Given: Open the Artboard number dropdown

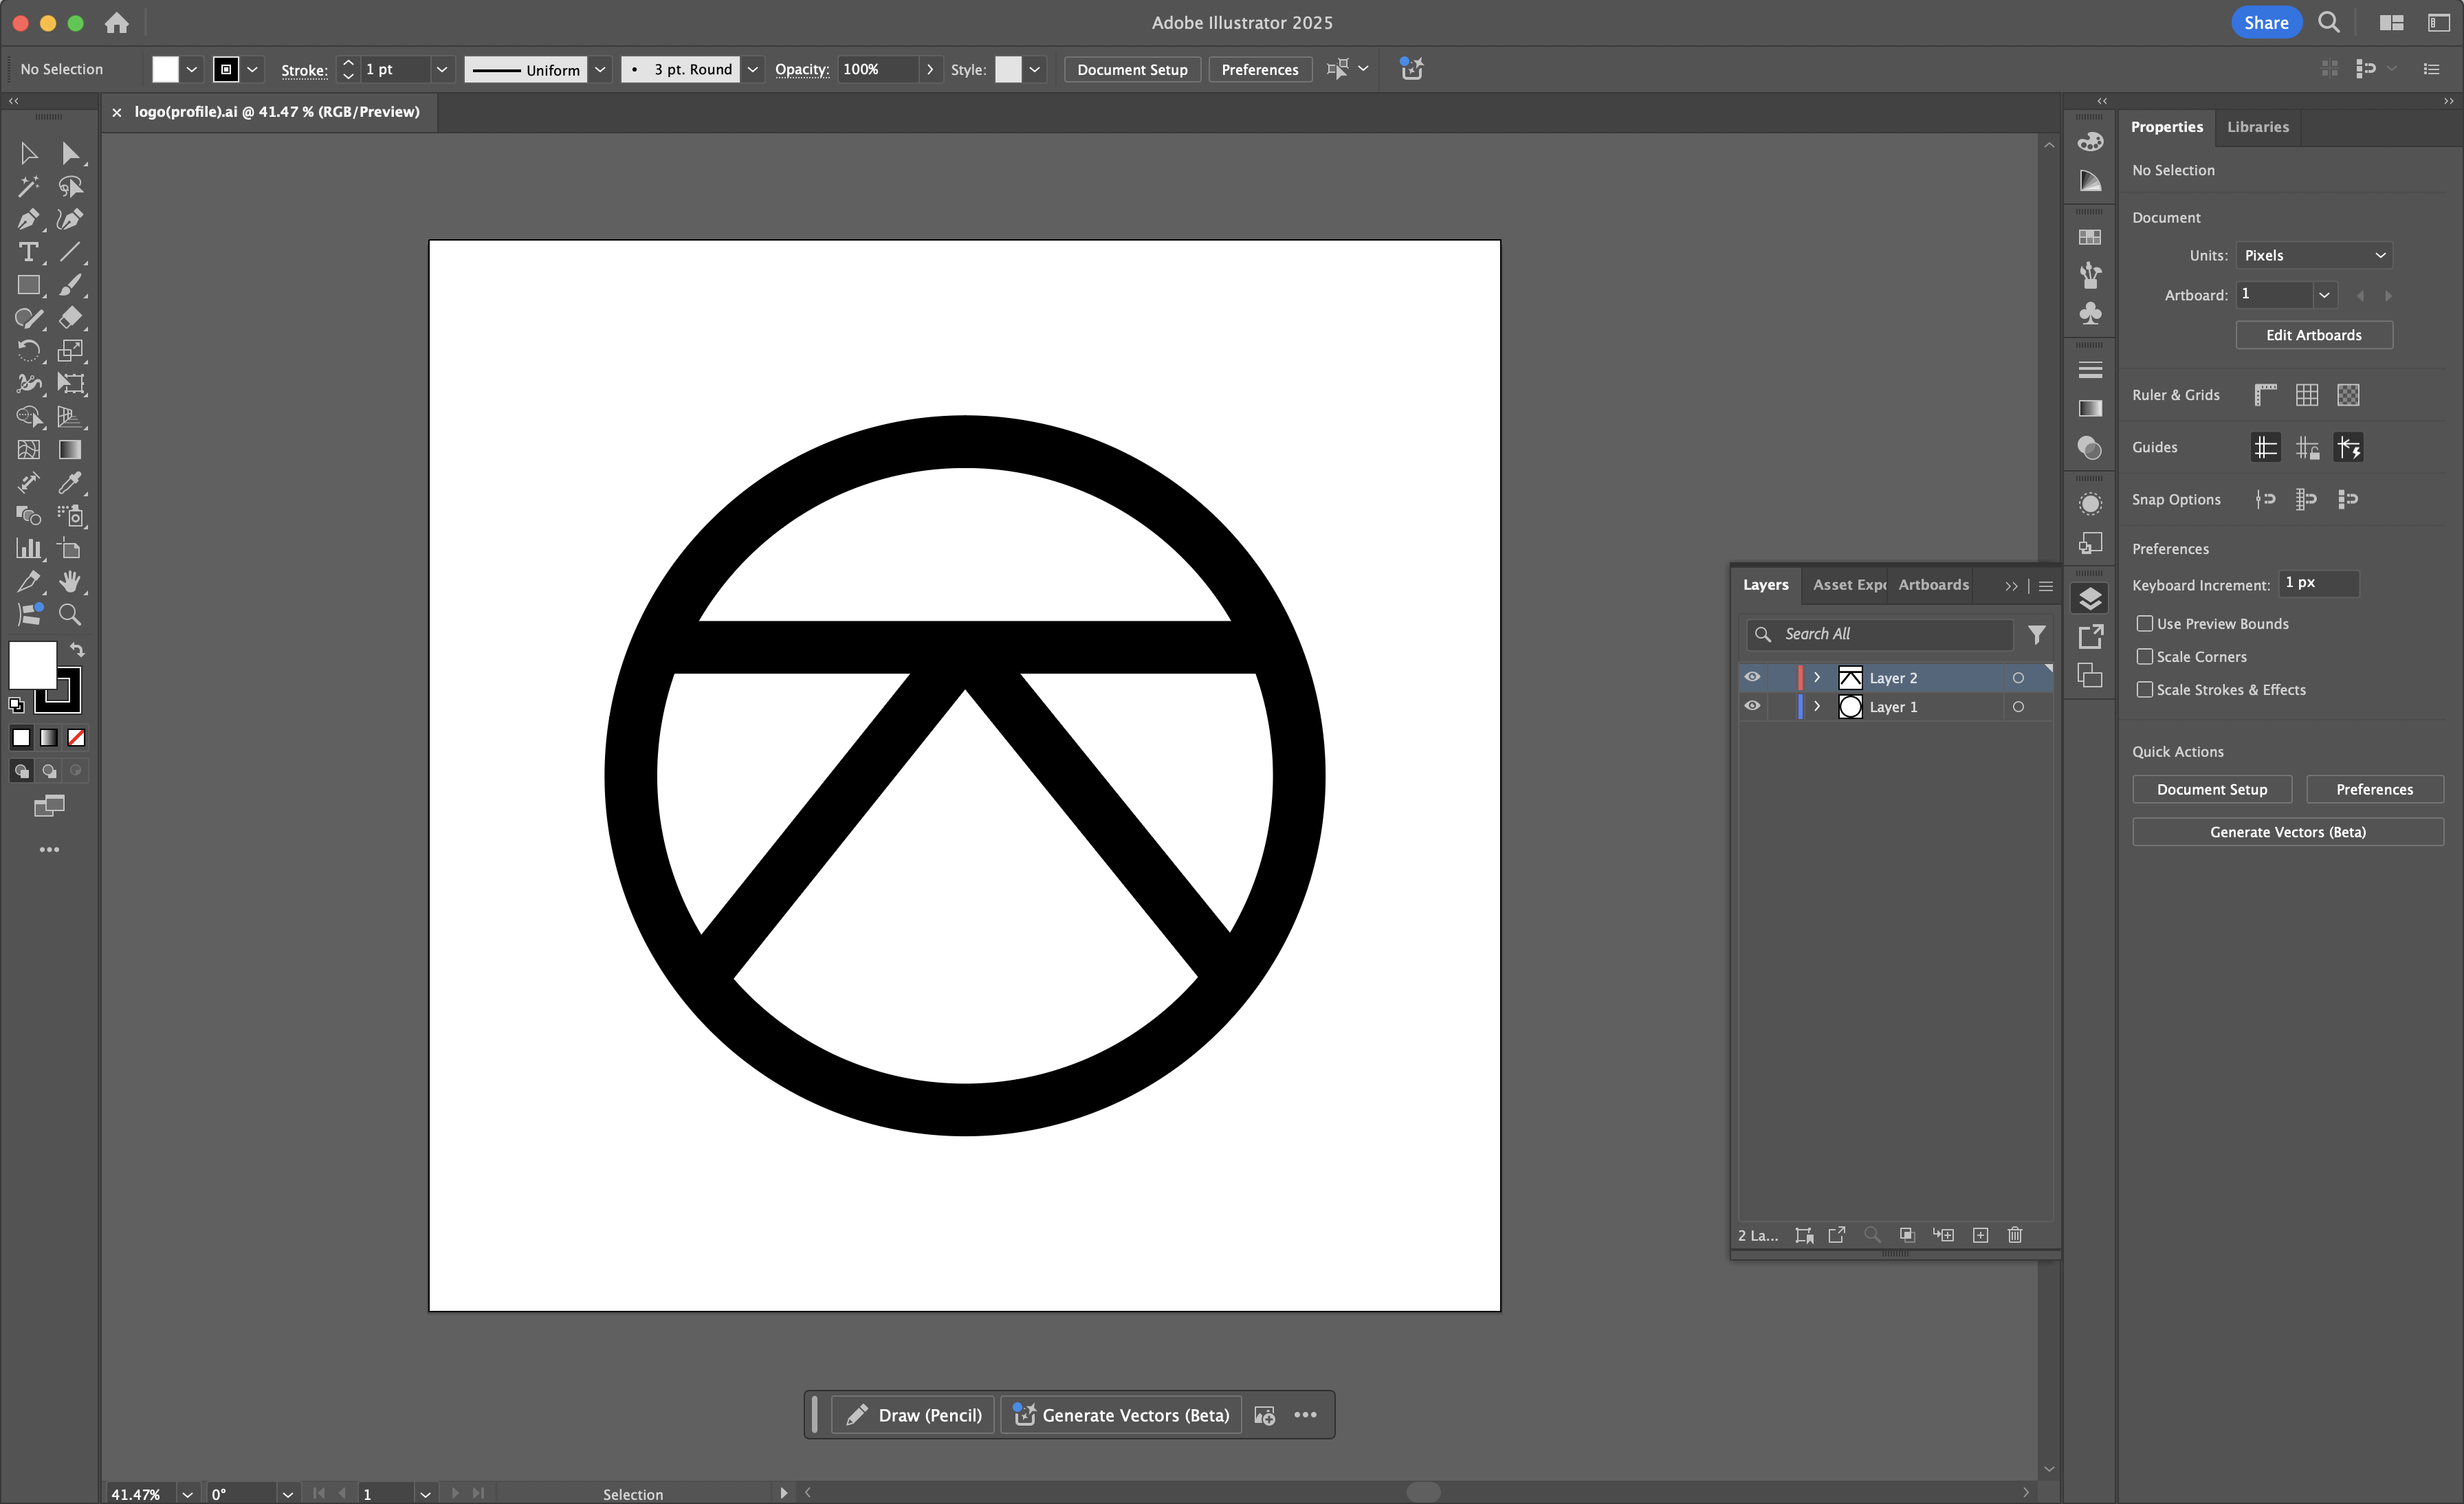Looking at the screenshot, I should 2325,295.
